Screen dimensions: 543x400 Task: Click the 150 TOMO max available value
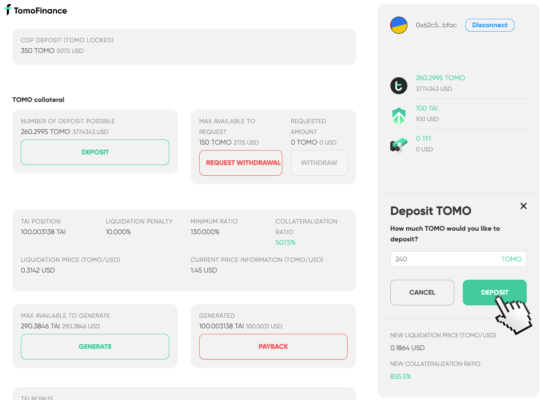click(215, 142)
